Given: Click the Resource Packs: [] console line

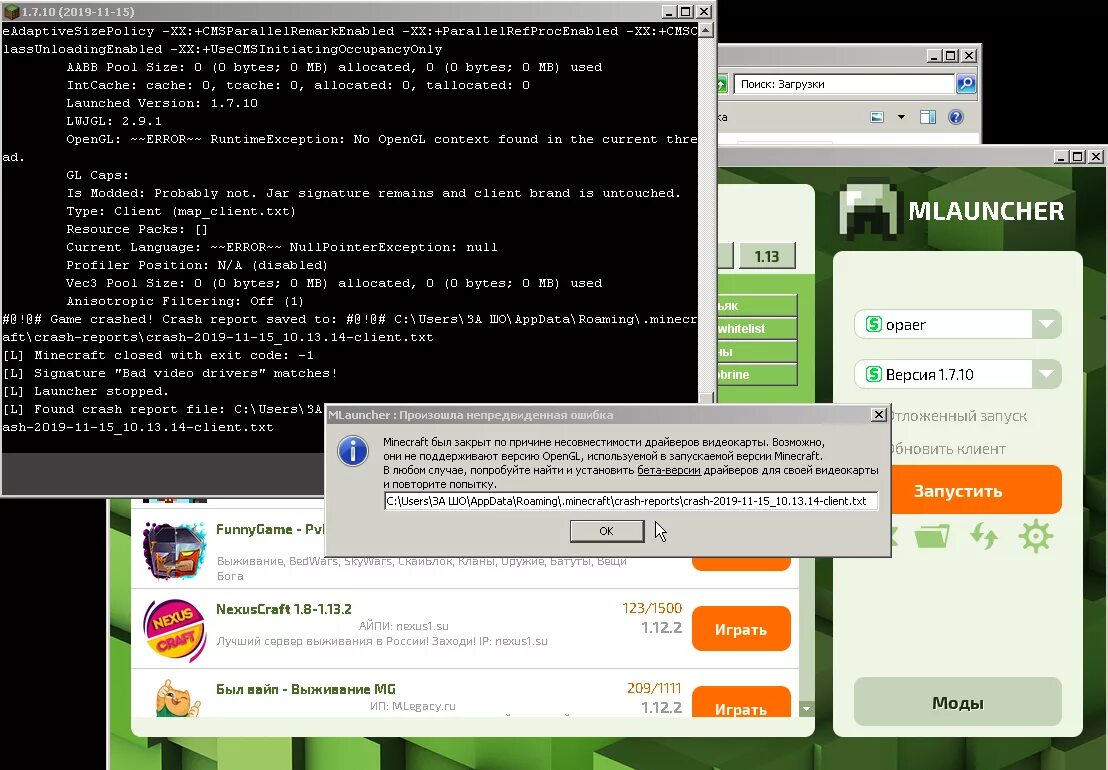Looking at the screenshot, I should [x=136, y=229].
